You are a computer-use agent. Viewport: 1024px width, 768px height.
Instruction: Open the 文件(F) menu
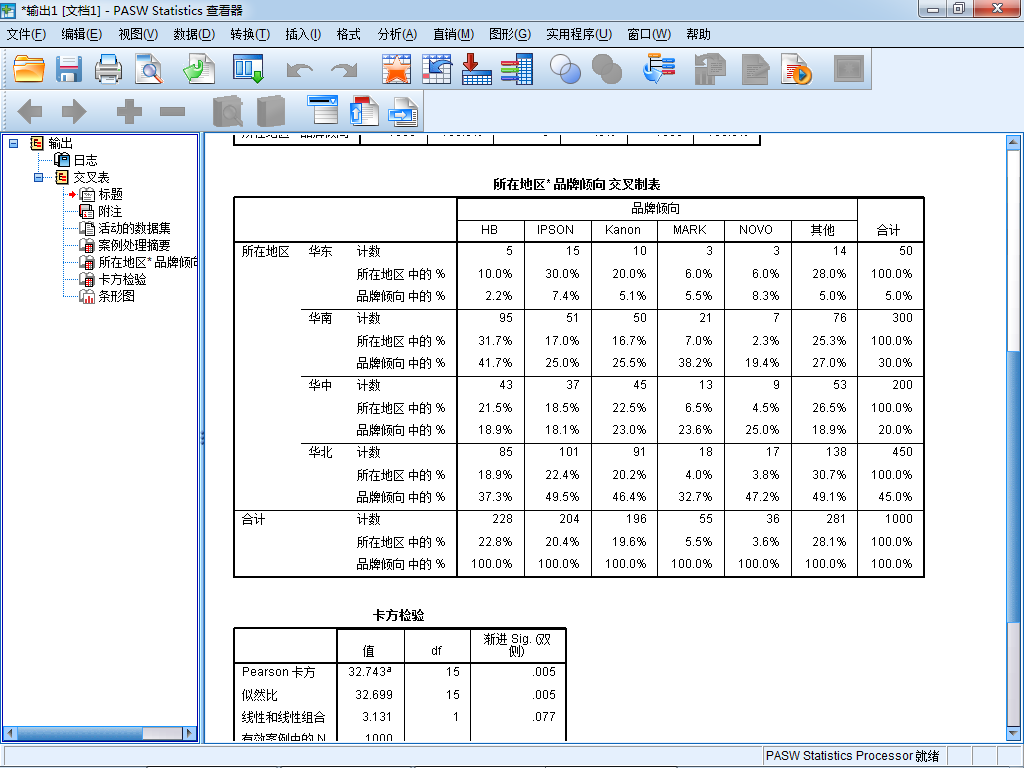click(26, 34)
